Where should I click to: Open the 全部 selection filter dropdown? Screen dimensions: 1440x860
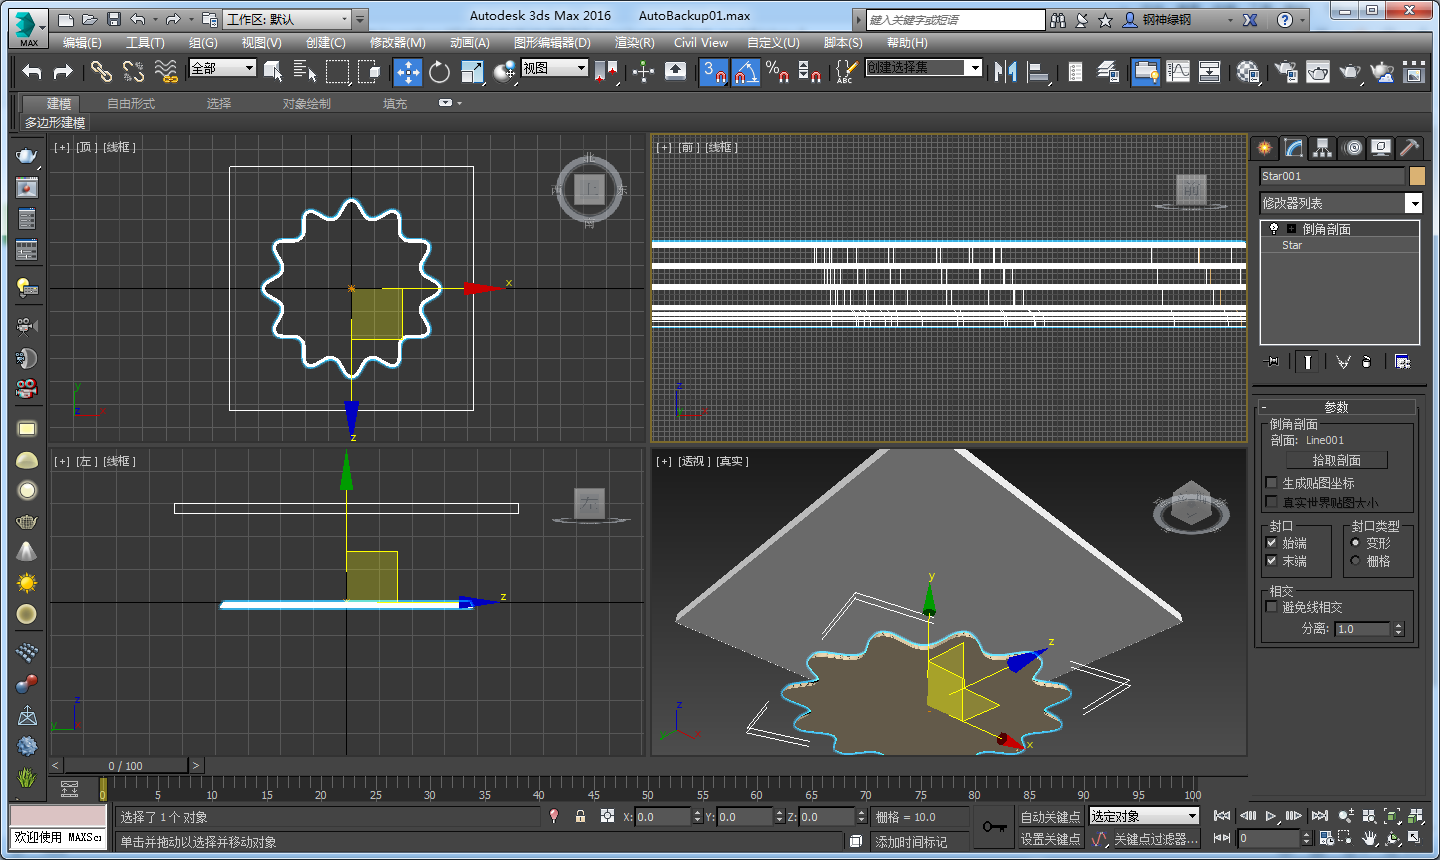pos(223,68)
